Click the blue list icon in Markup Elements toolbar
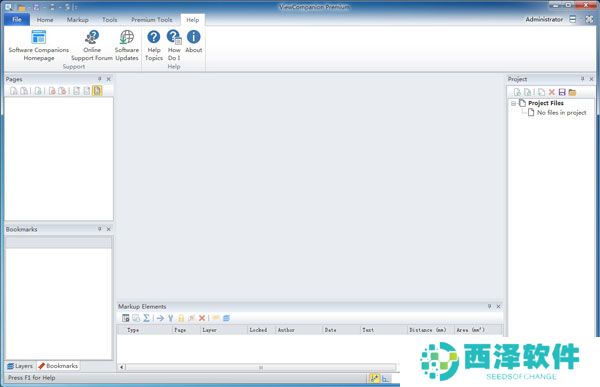This screenshot has height=387, width=600. (227, 318)
